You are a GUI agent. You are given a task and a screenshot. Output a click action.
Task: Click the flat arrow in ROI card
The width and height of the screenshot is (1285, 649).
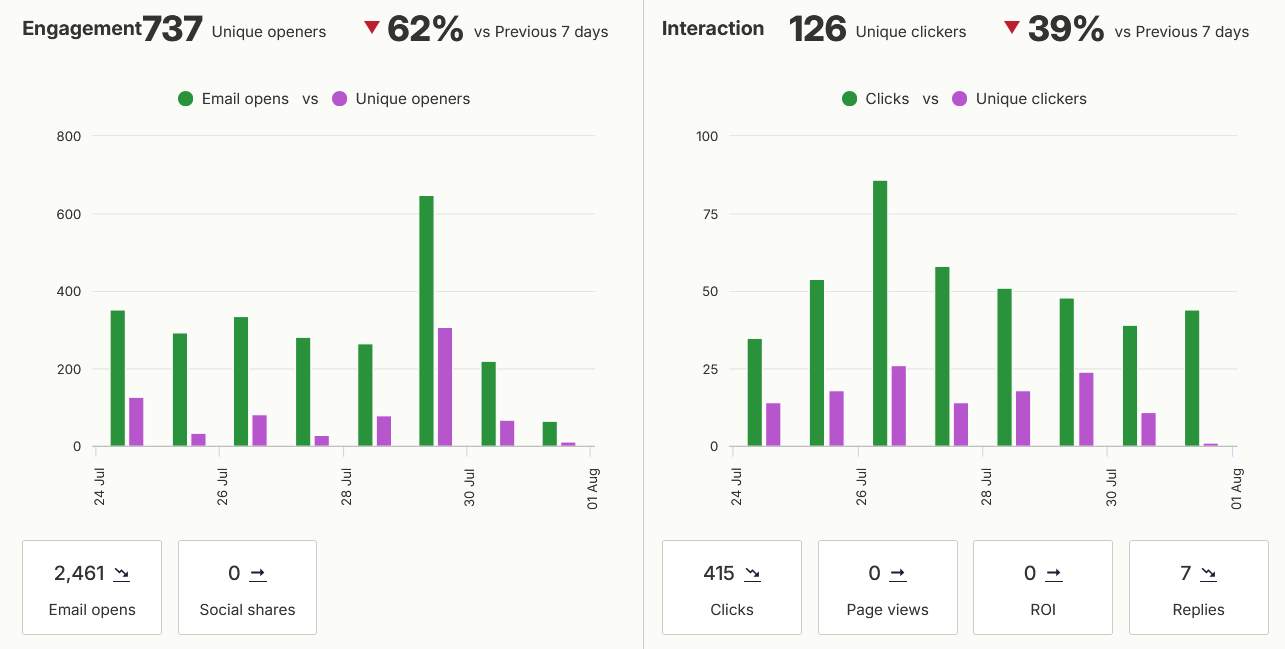tap(1053, 574)
